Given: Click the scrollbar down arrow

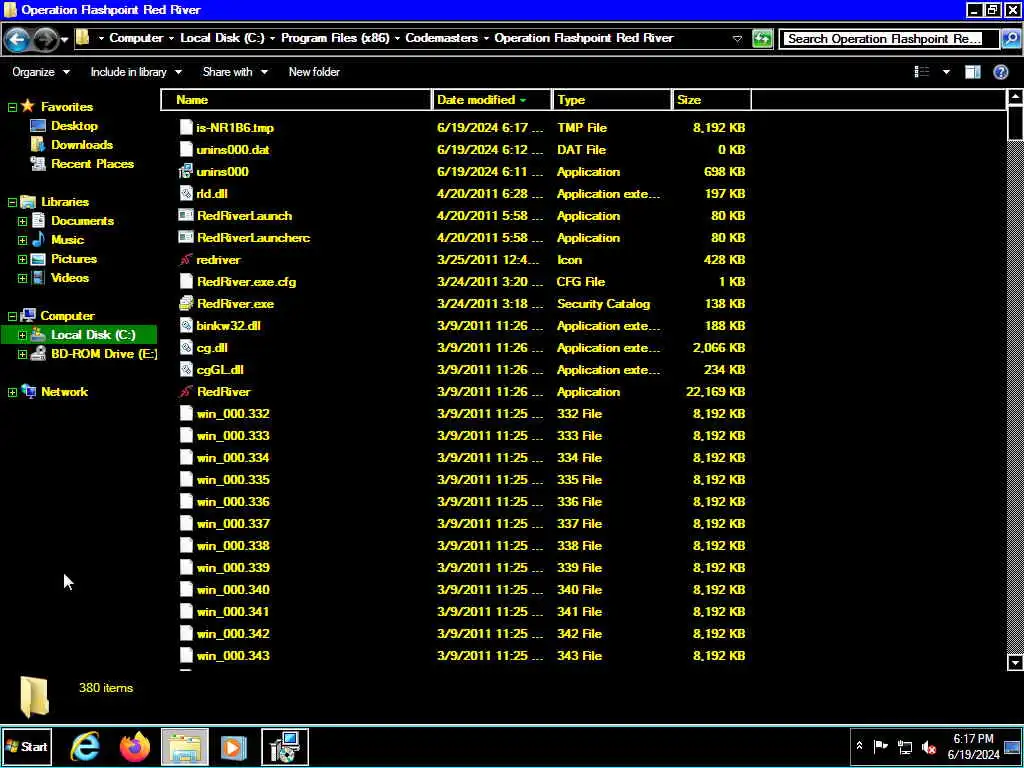Looking at the screenshot, I should (x=1015, y=663).
